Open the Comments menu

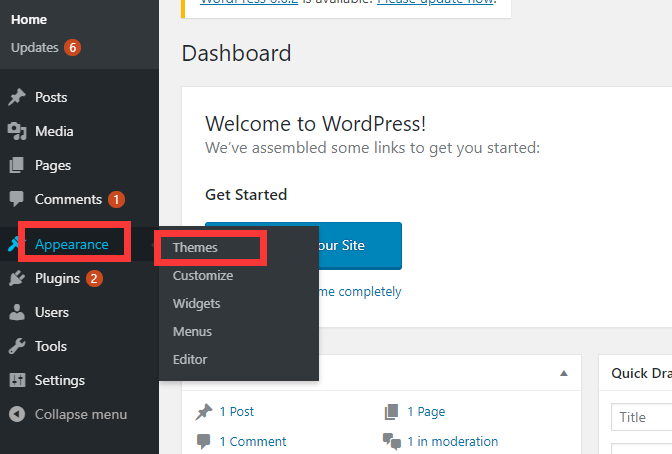point(68,199)
